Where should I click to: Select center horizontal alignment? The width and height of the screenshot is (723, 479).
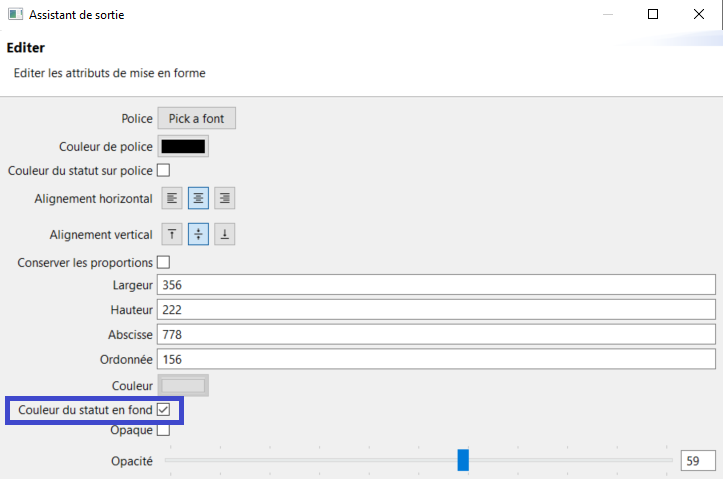point(199,198)
